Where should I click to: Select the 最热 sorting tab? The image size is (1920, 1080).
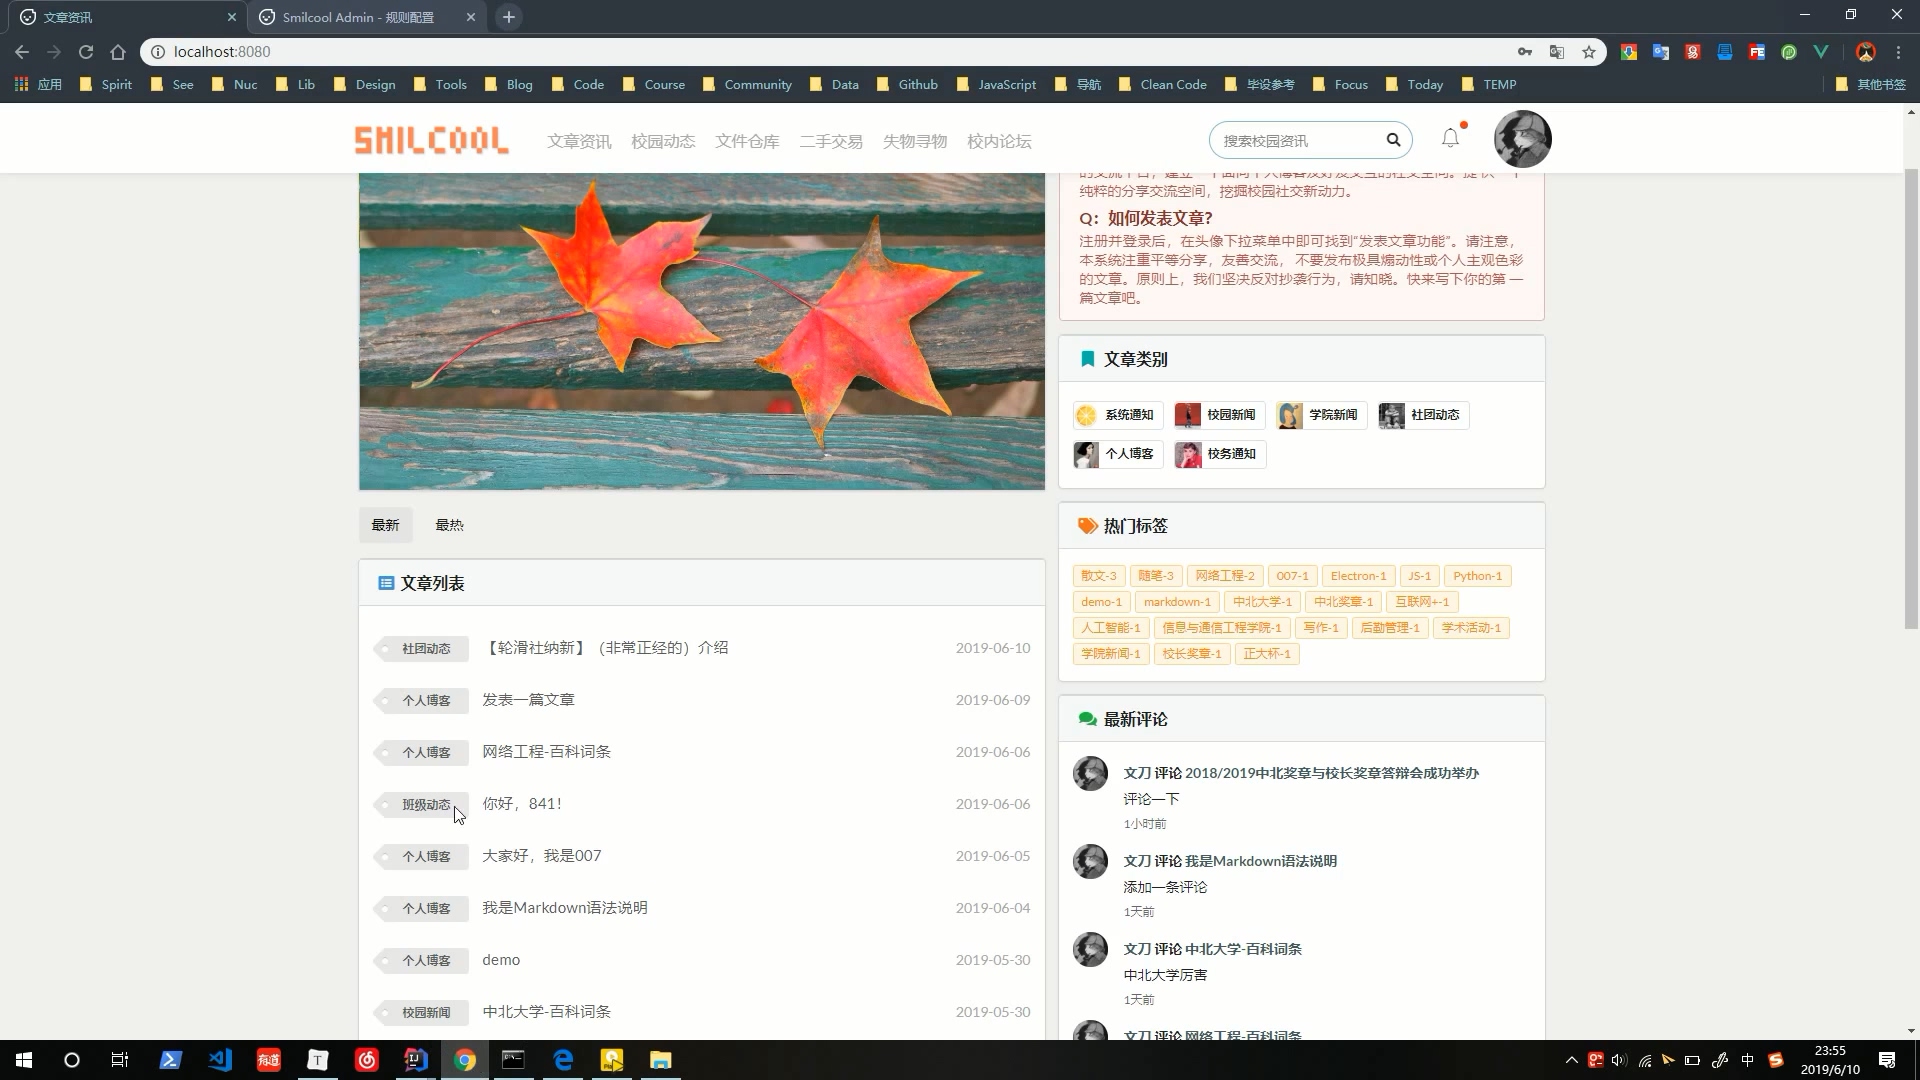[449, 525]
